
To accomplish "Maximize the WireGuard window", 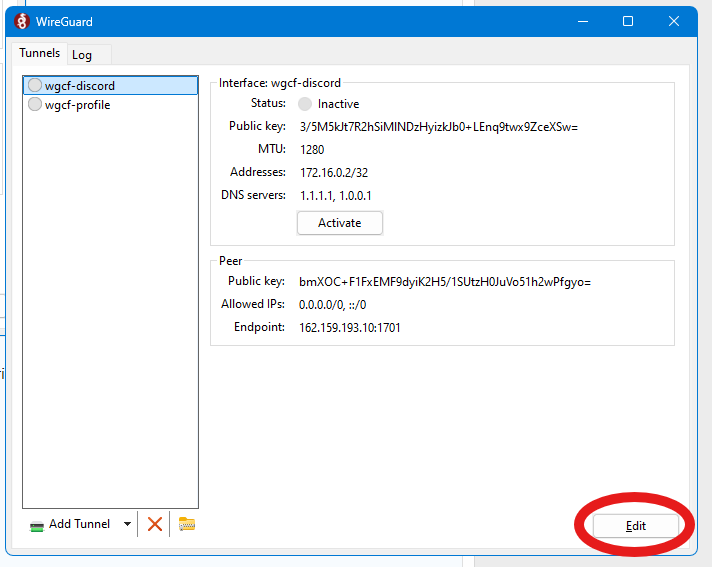I will click(x=628, y=21).
